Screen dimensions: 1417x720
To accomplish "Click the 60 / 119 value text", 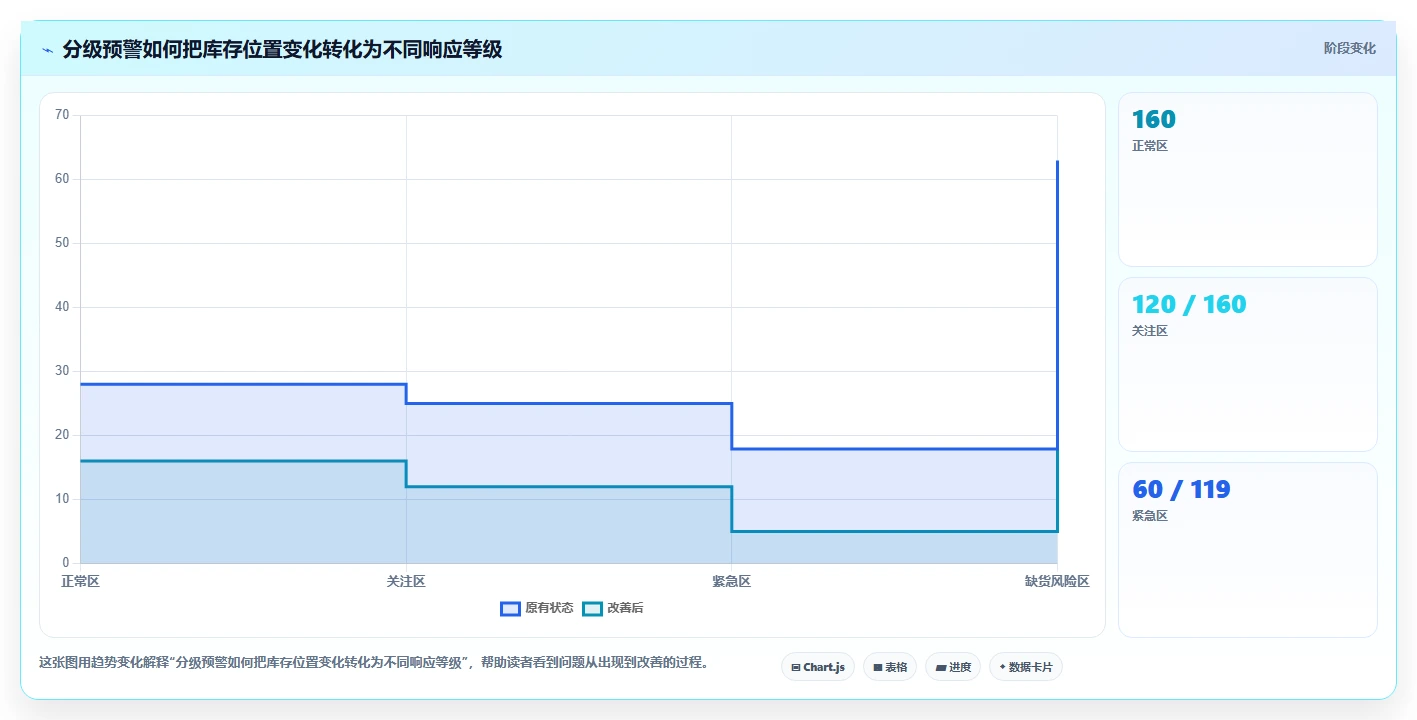I will coord(1181,490).
